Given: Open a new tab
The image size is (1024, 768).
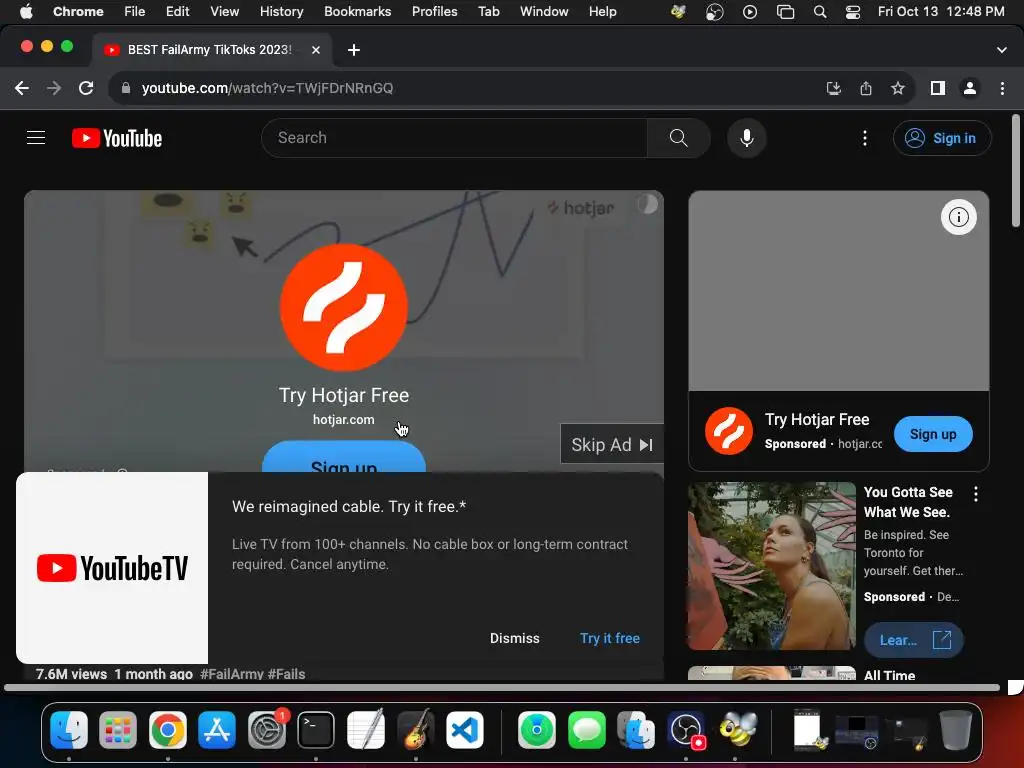Looking at the screenshot, I should pyautogui.click(x=354, y=50).
